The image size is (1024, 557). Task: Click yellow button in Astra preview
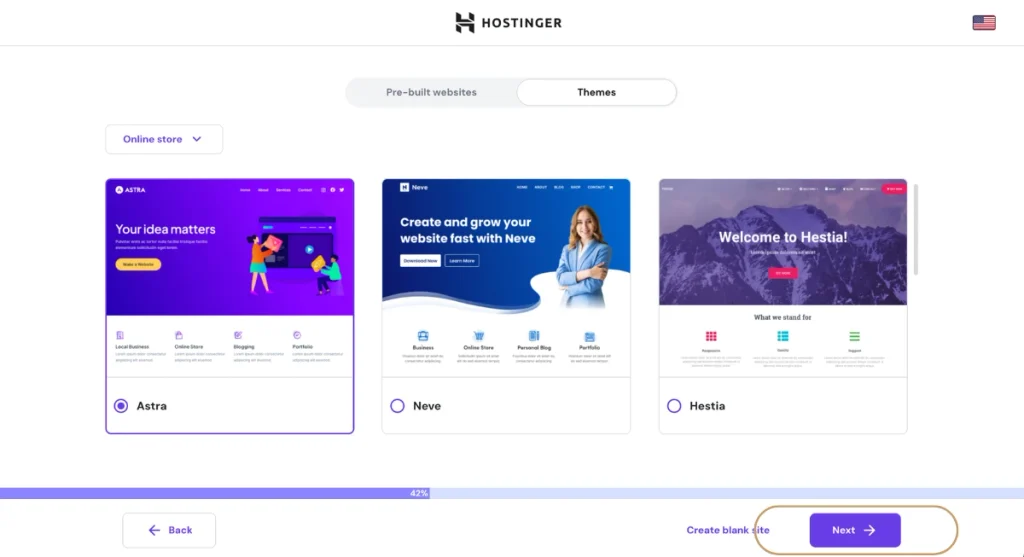click(138, 264)
